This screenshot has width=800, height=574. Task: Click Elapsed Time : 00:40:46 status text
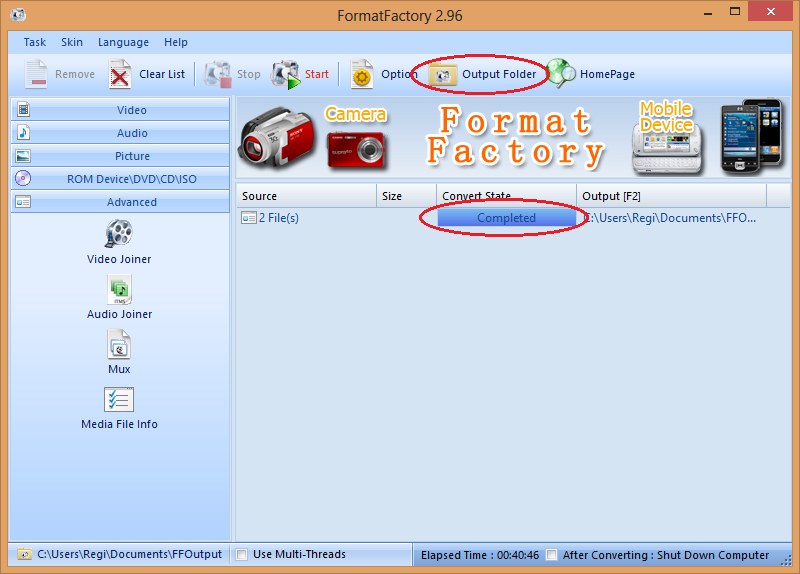click(480, 555)
